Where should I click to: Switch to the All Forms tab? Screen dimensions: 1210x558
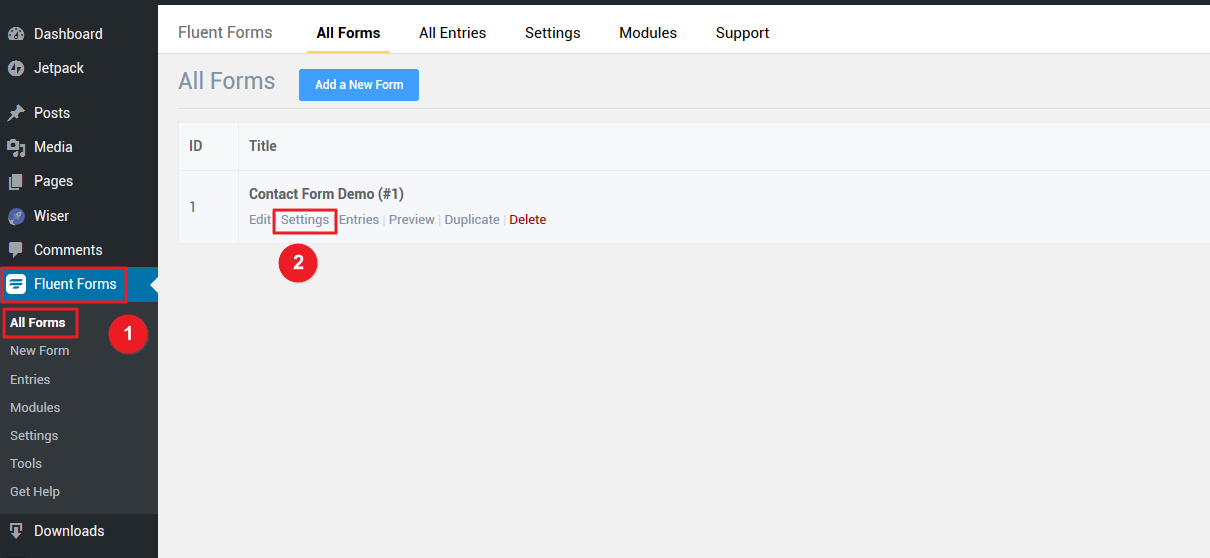coord(348,33)
